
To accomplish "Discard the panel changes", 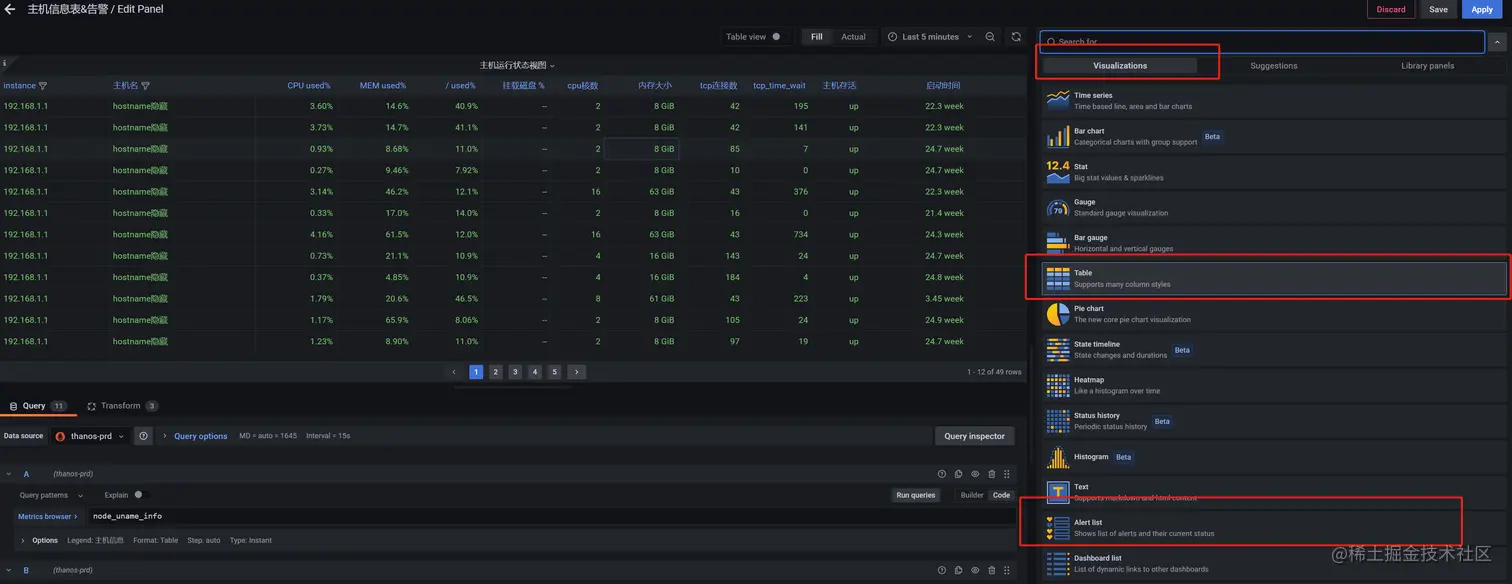I will click(x=1390, y=9).
